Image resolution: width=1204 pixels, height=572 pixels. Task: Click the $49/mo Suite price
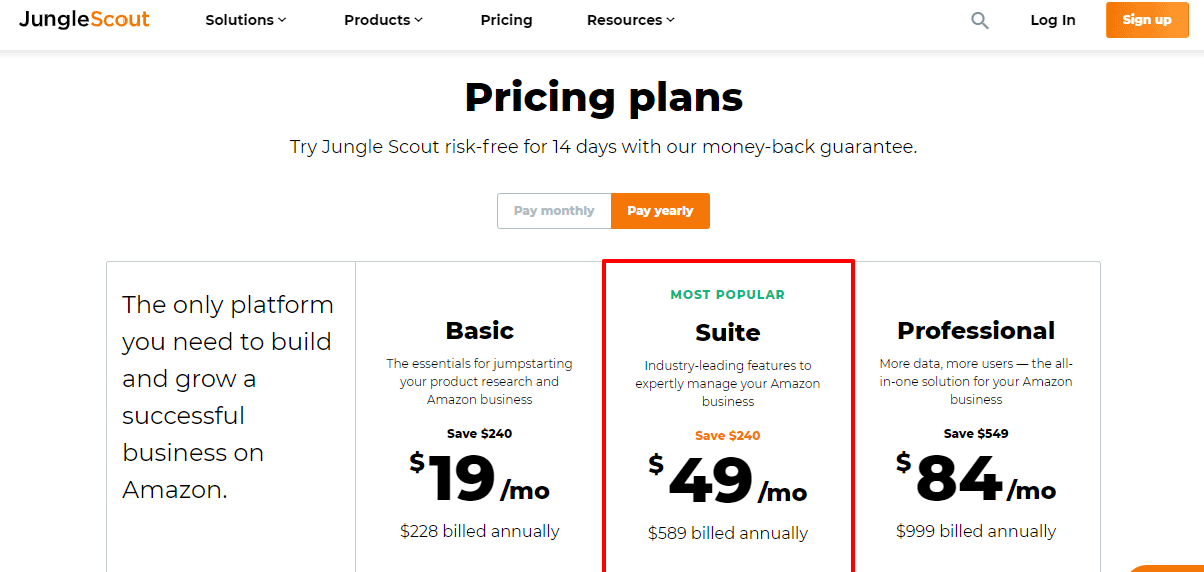pyautogui.click(x=727, y=481)
